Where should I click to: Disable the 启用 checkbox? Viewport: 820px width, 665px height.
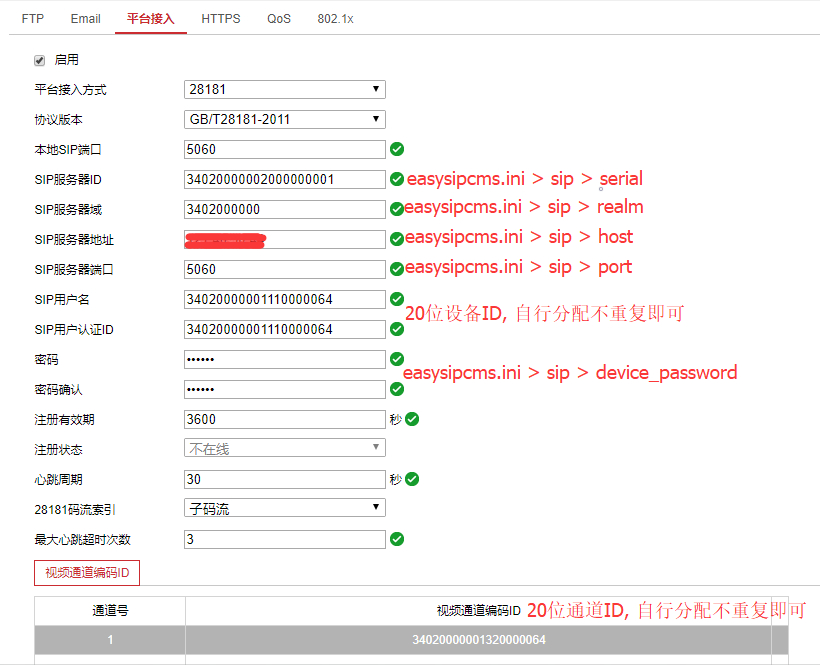[x=38, y=60]
